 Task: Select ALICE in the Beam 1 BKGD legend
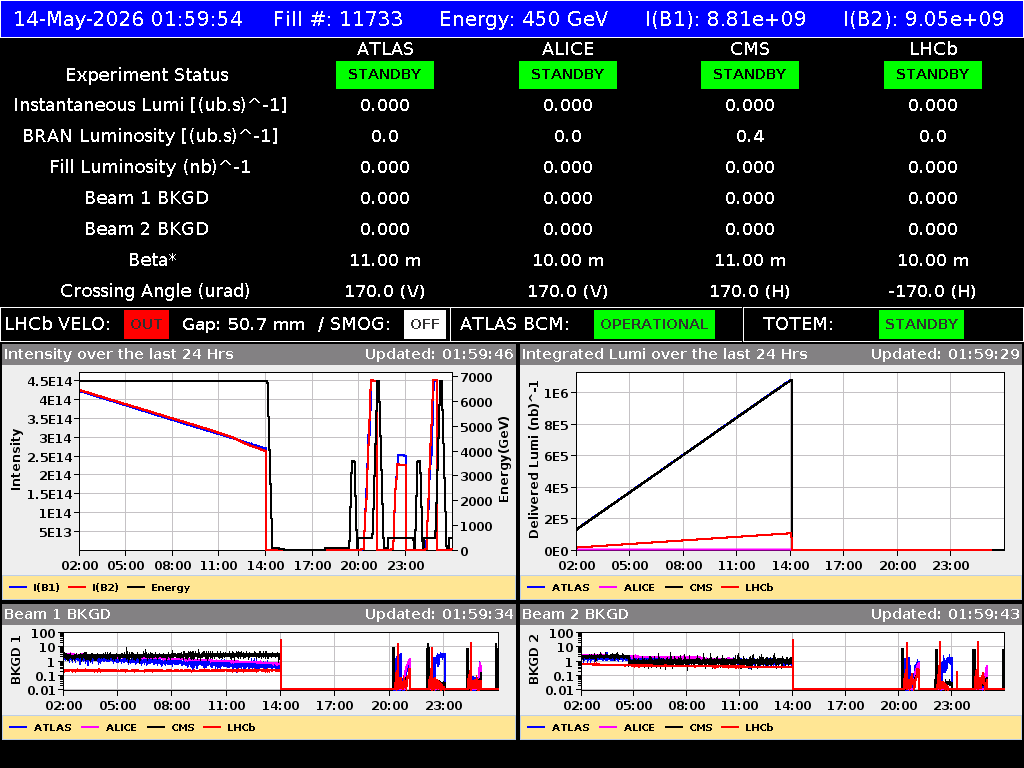[x=109, y=727]
